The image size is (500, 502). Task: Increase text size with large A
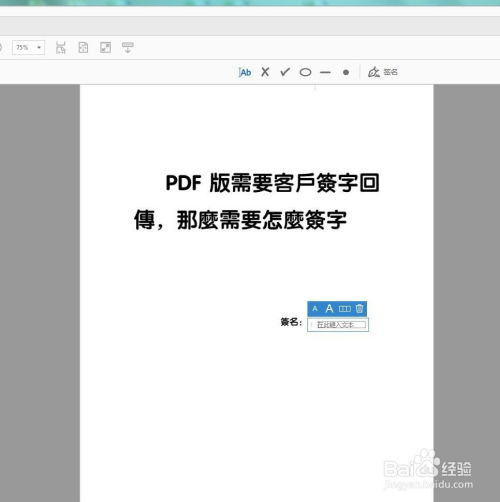click(x=329, y=309)
